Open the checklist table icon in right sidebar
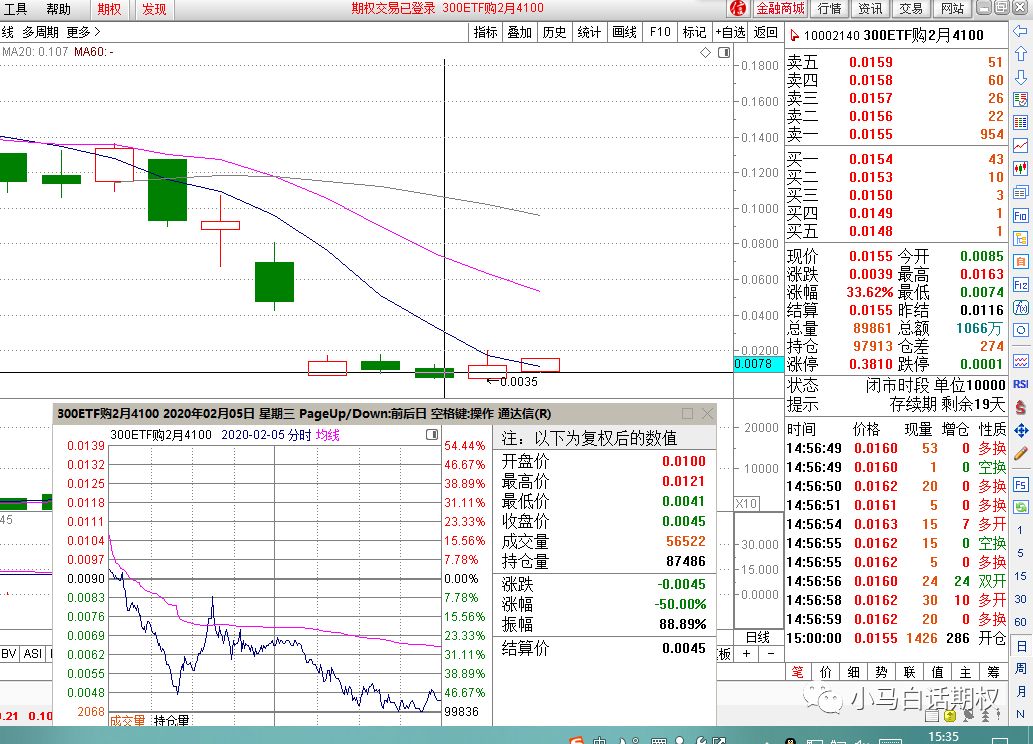 (x=1020, y=100)
